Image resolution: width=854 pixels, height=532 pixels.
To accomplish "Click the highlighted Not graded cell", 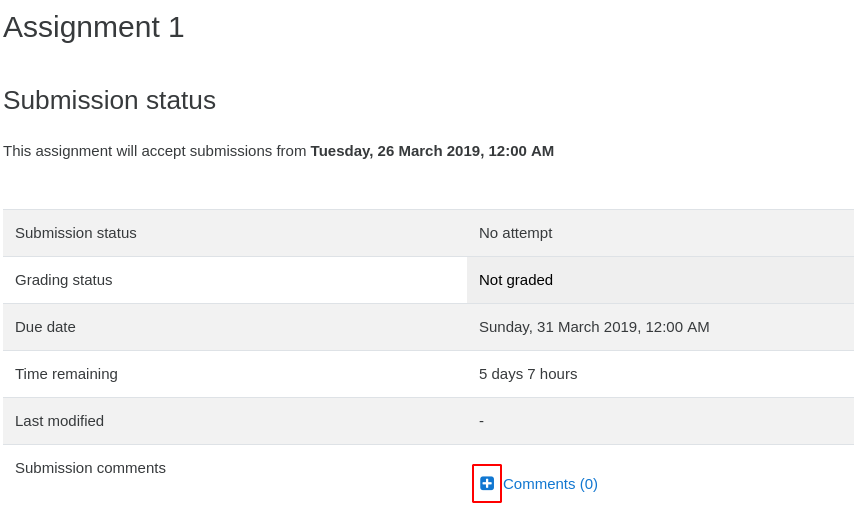I will click(660, 280).
